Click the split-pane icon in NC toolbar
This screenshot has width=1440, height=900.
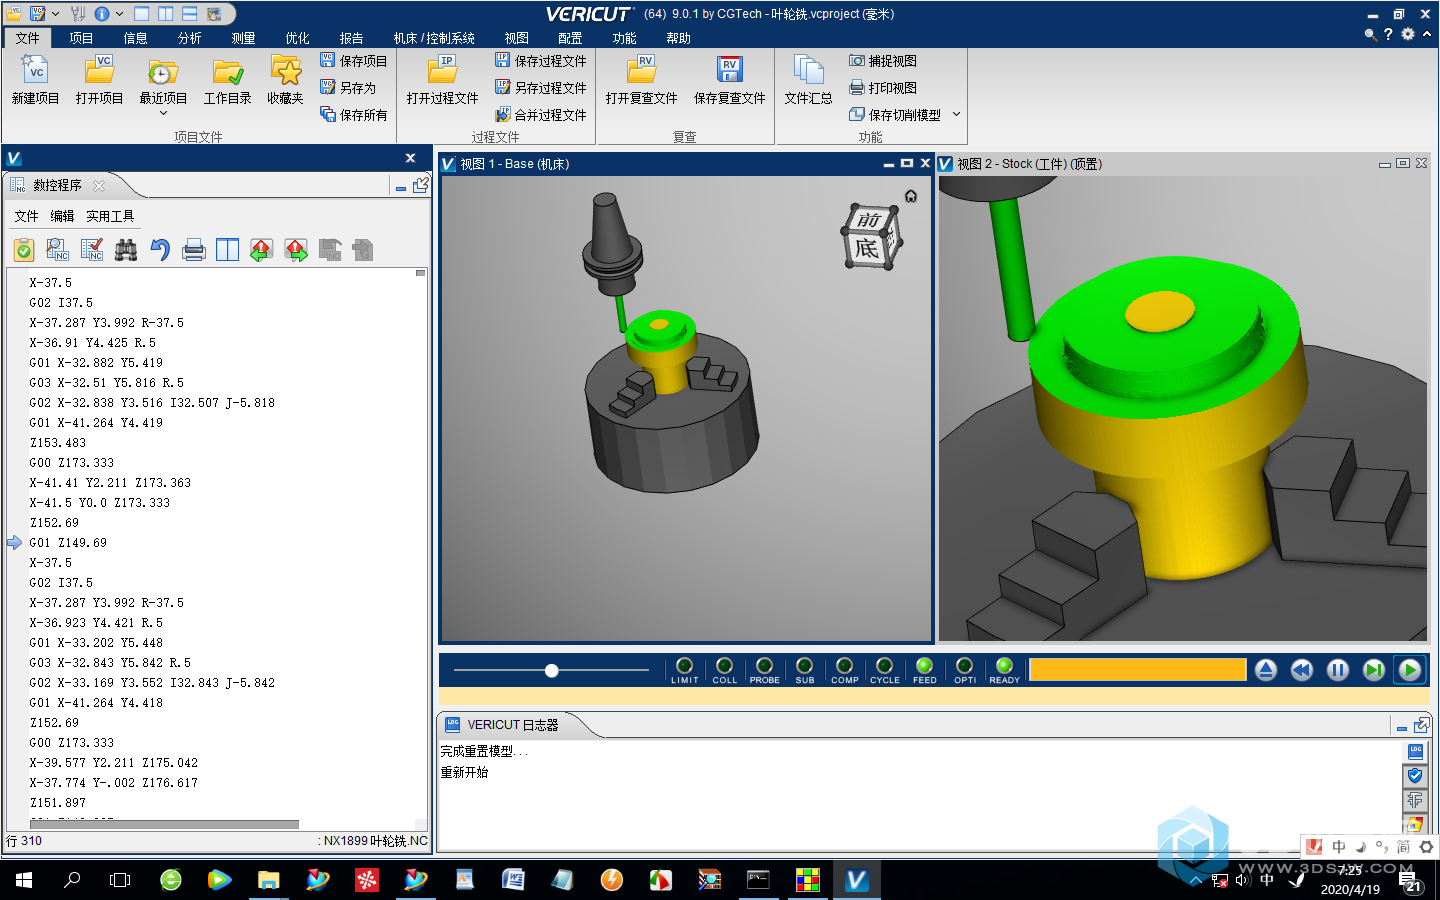(228, 250)
